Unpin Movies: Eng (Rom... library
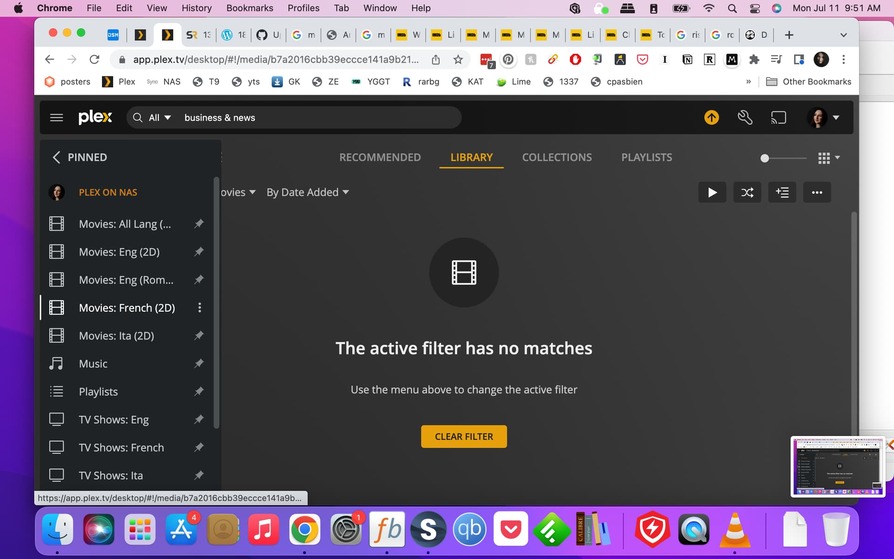This screenshot has height=559, width=894. [x=198, y=280]
